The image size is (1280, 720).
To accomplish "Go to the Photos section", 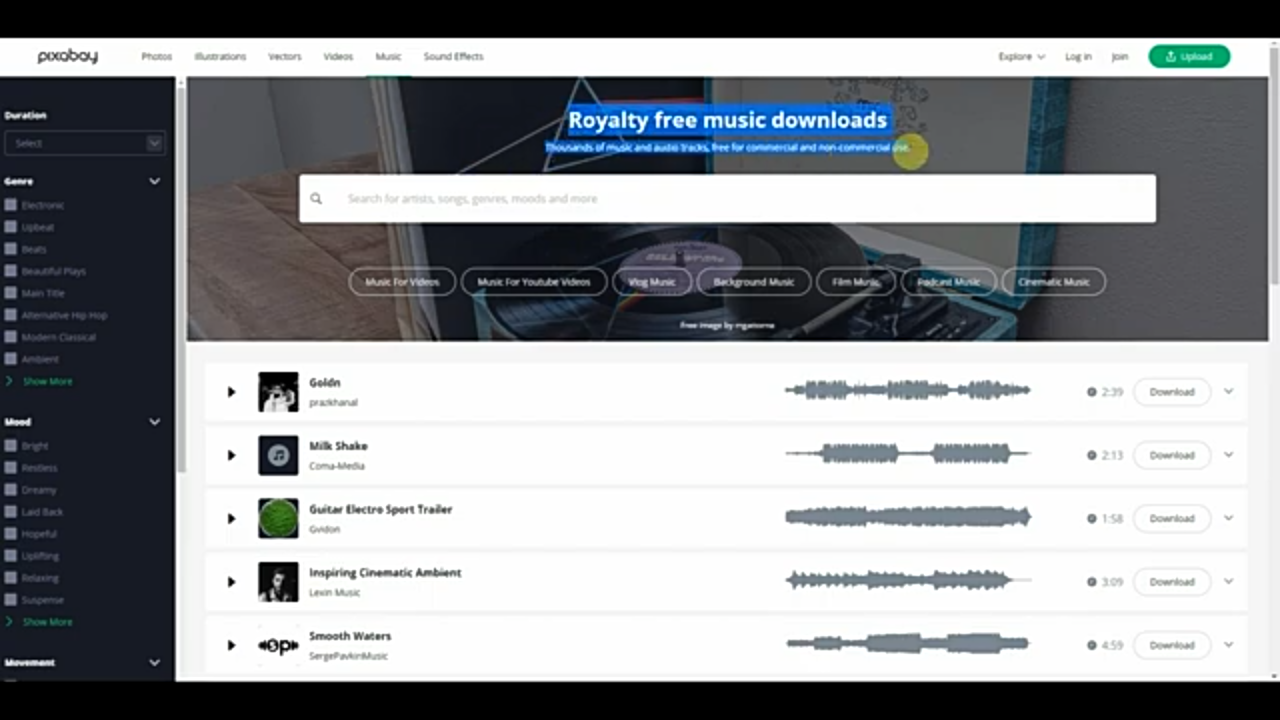I will point(157,57).
